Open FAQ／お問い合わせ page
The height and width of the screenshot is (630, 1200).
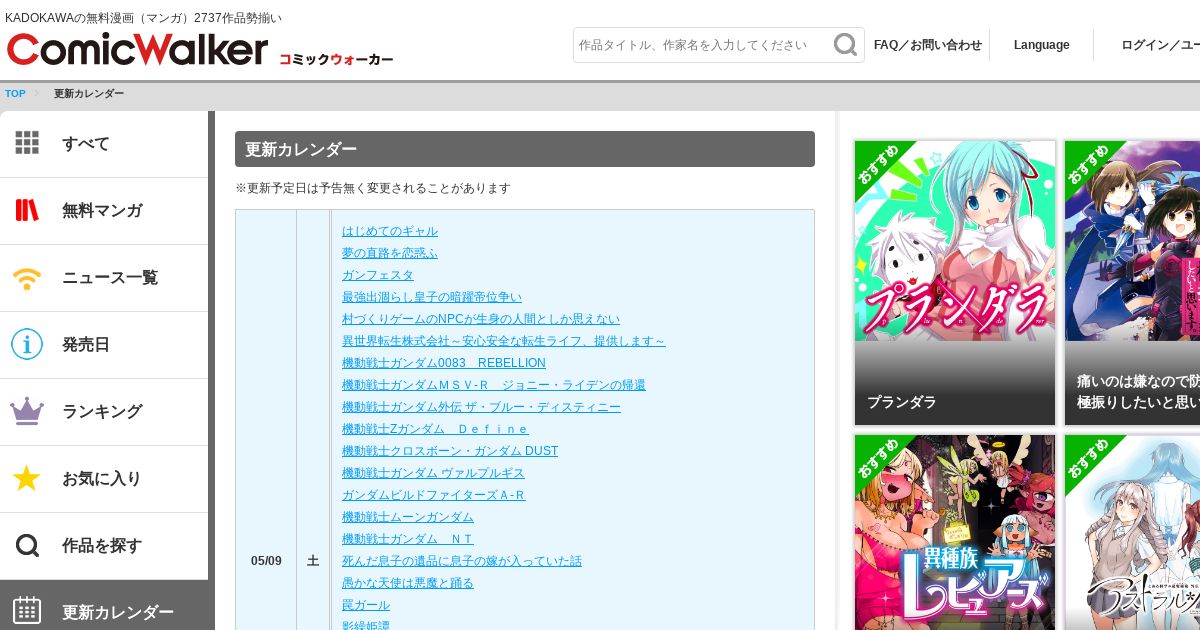(x=927, y=45)
